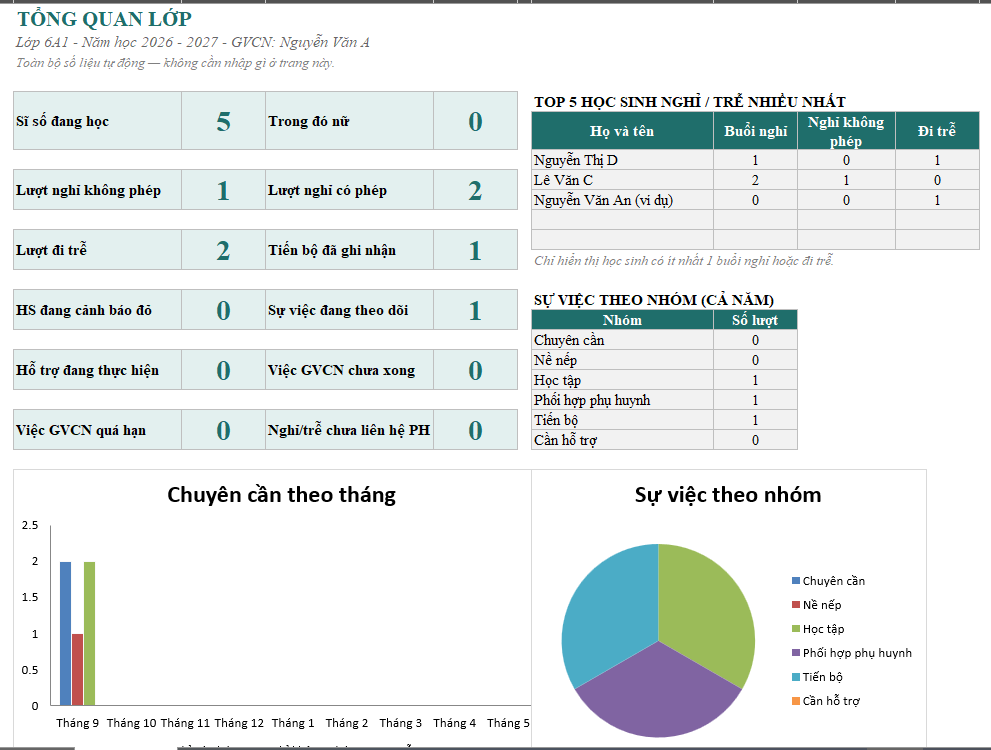Click the "Đi trễ" column header
Screen dimensions: 991x750
click(937, 131)
